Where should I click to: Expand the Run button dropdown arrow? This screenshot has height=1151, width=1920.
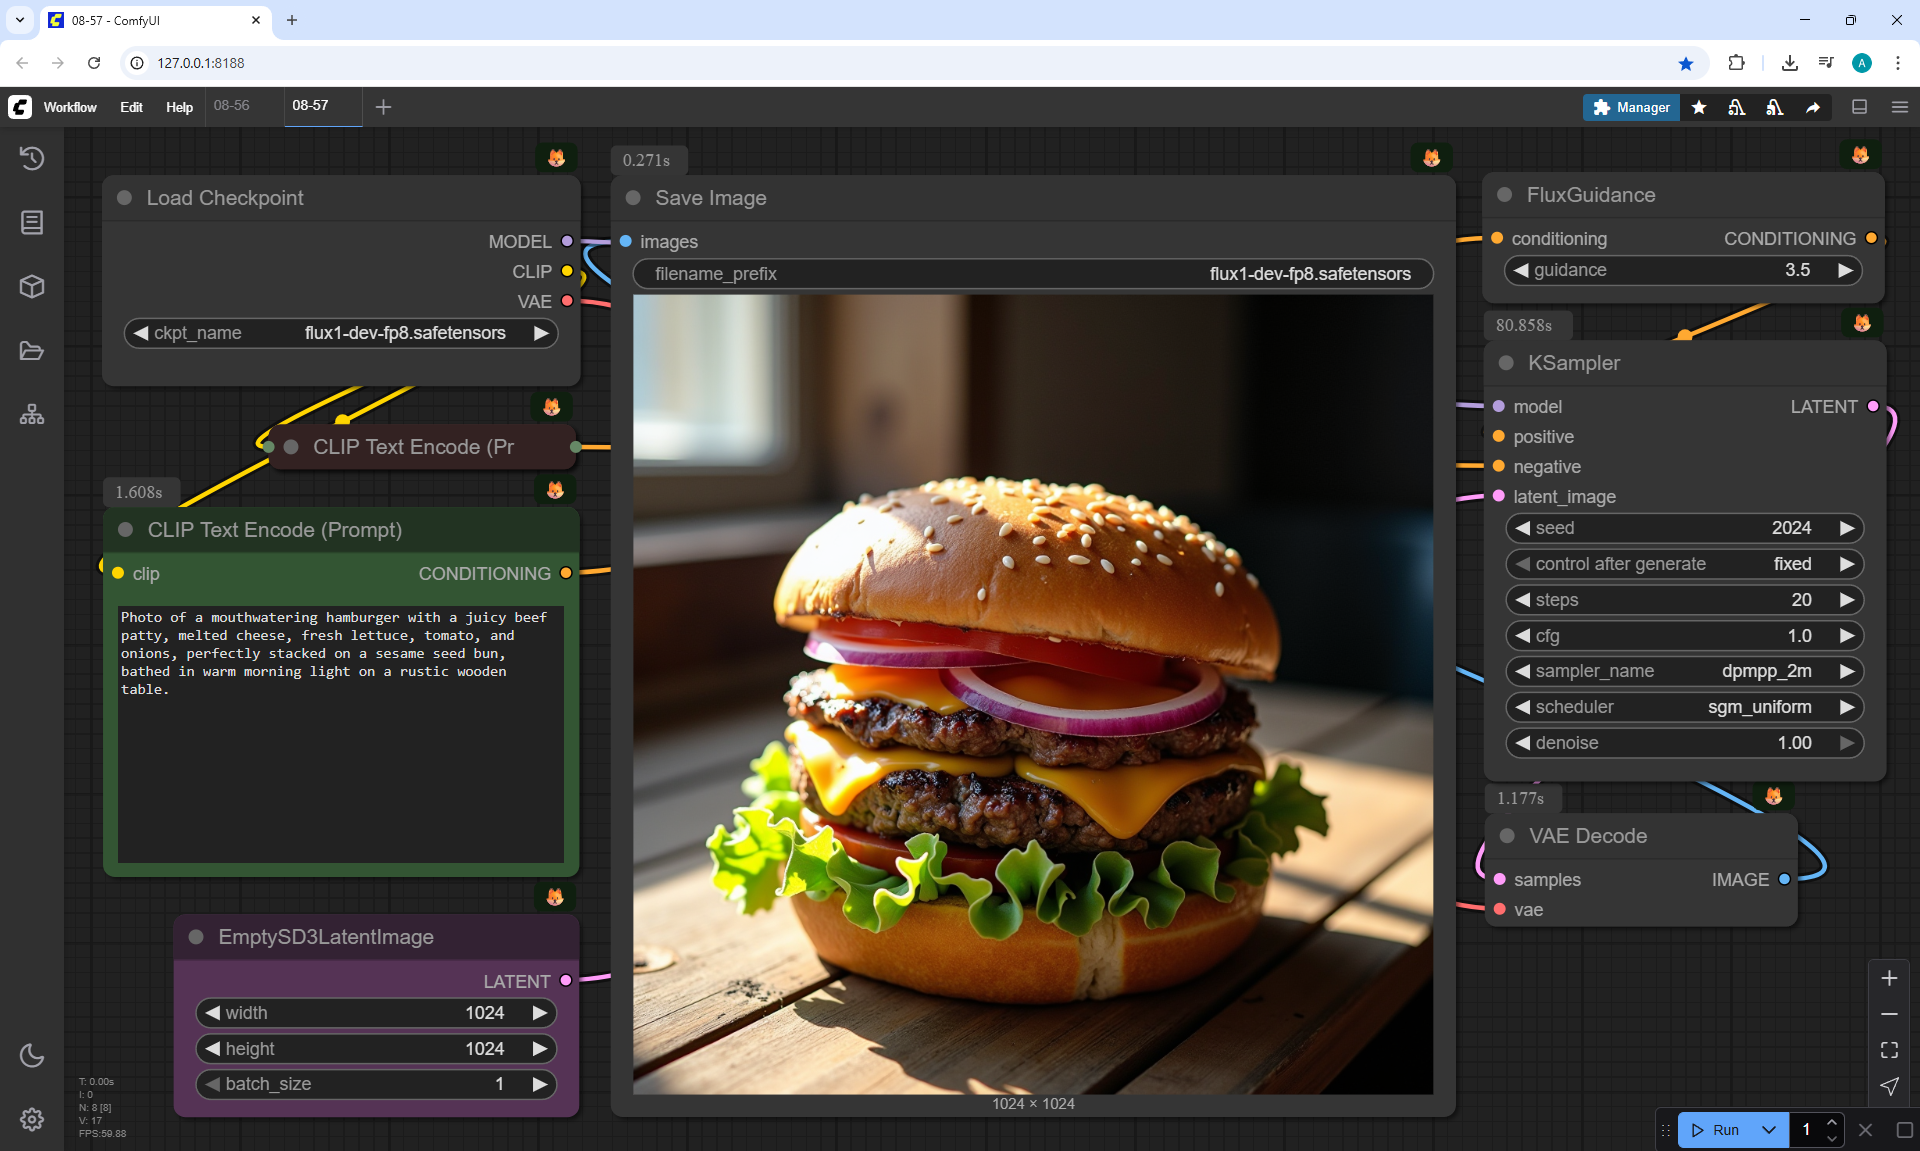pos(1768,1130)
